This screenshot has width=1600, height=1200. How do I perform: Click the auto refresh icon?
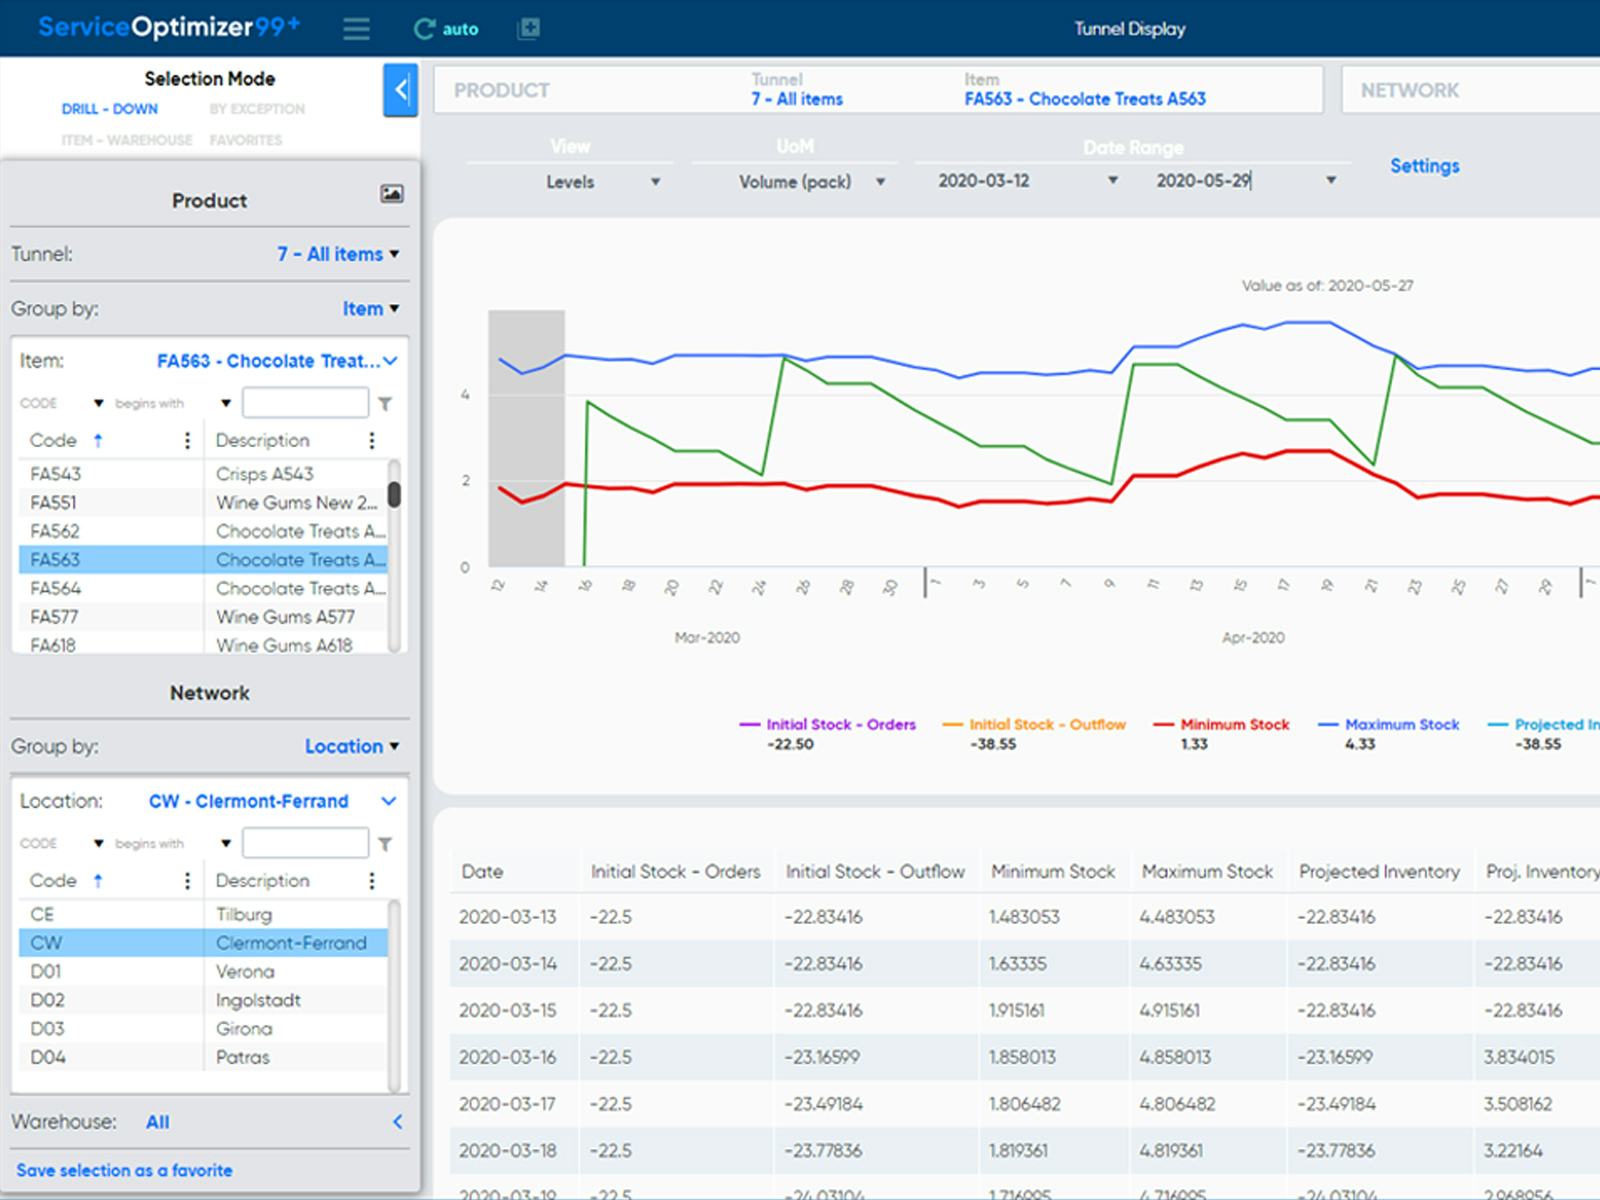click(425, 29)
